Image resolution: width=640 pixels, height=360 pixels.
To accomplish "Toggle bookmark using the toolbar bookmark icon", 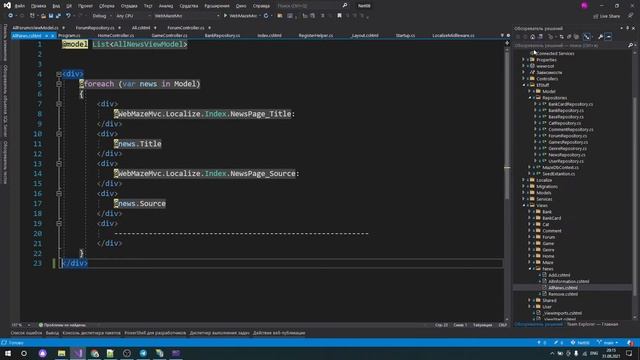I will [x=339, y=16].
